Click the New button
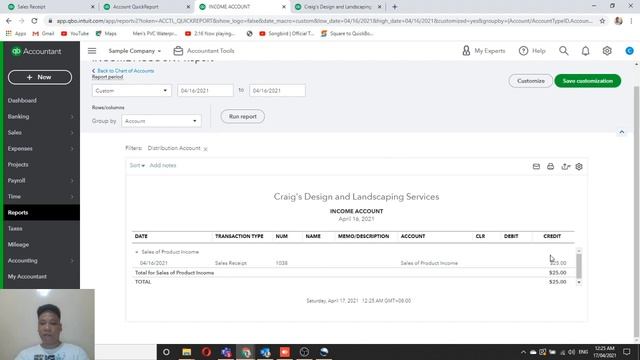 click(x=40, y=77)
